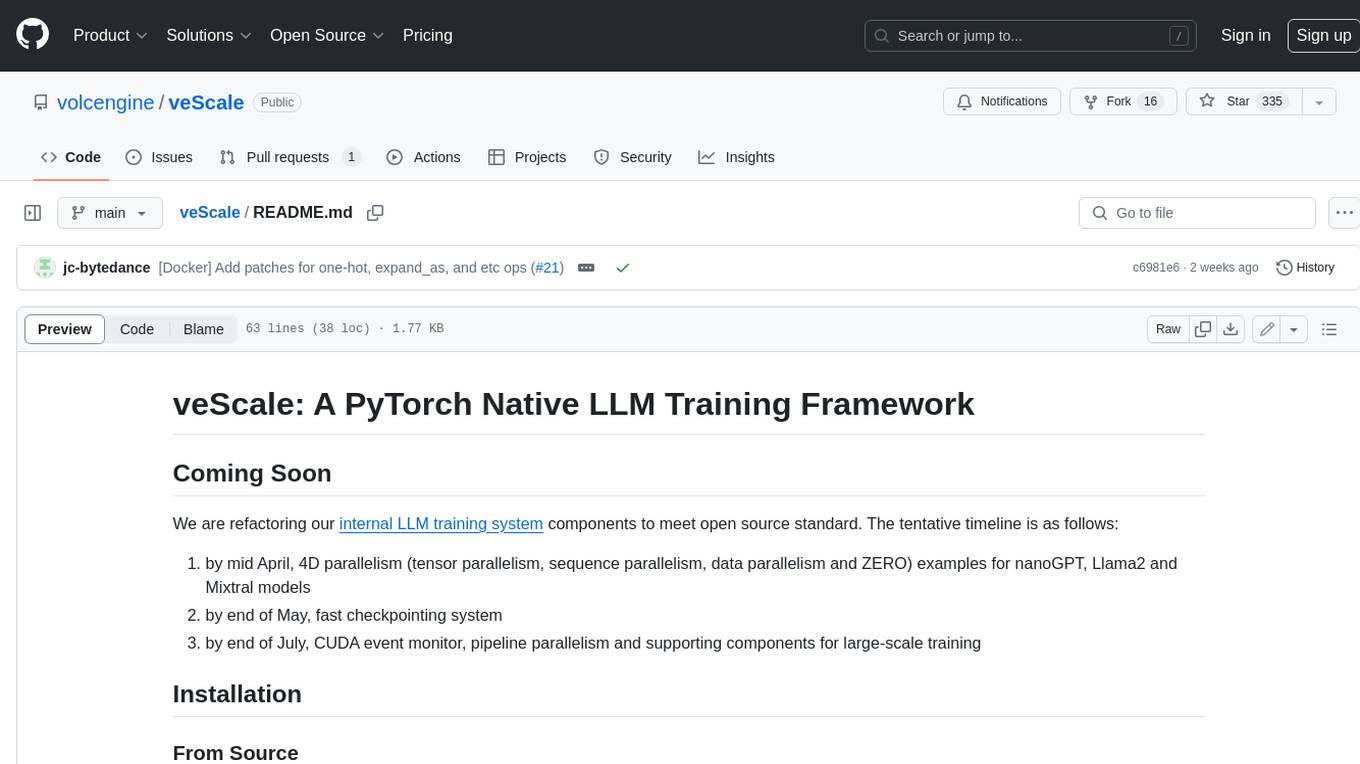
Task: View the Insights tab
Action: [x=736, y=157]
